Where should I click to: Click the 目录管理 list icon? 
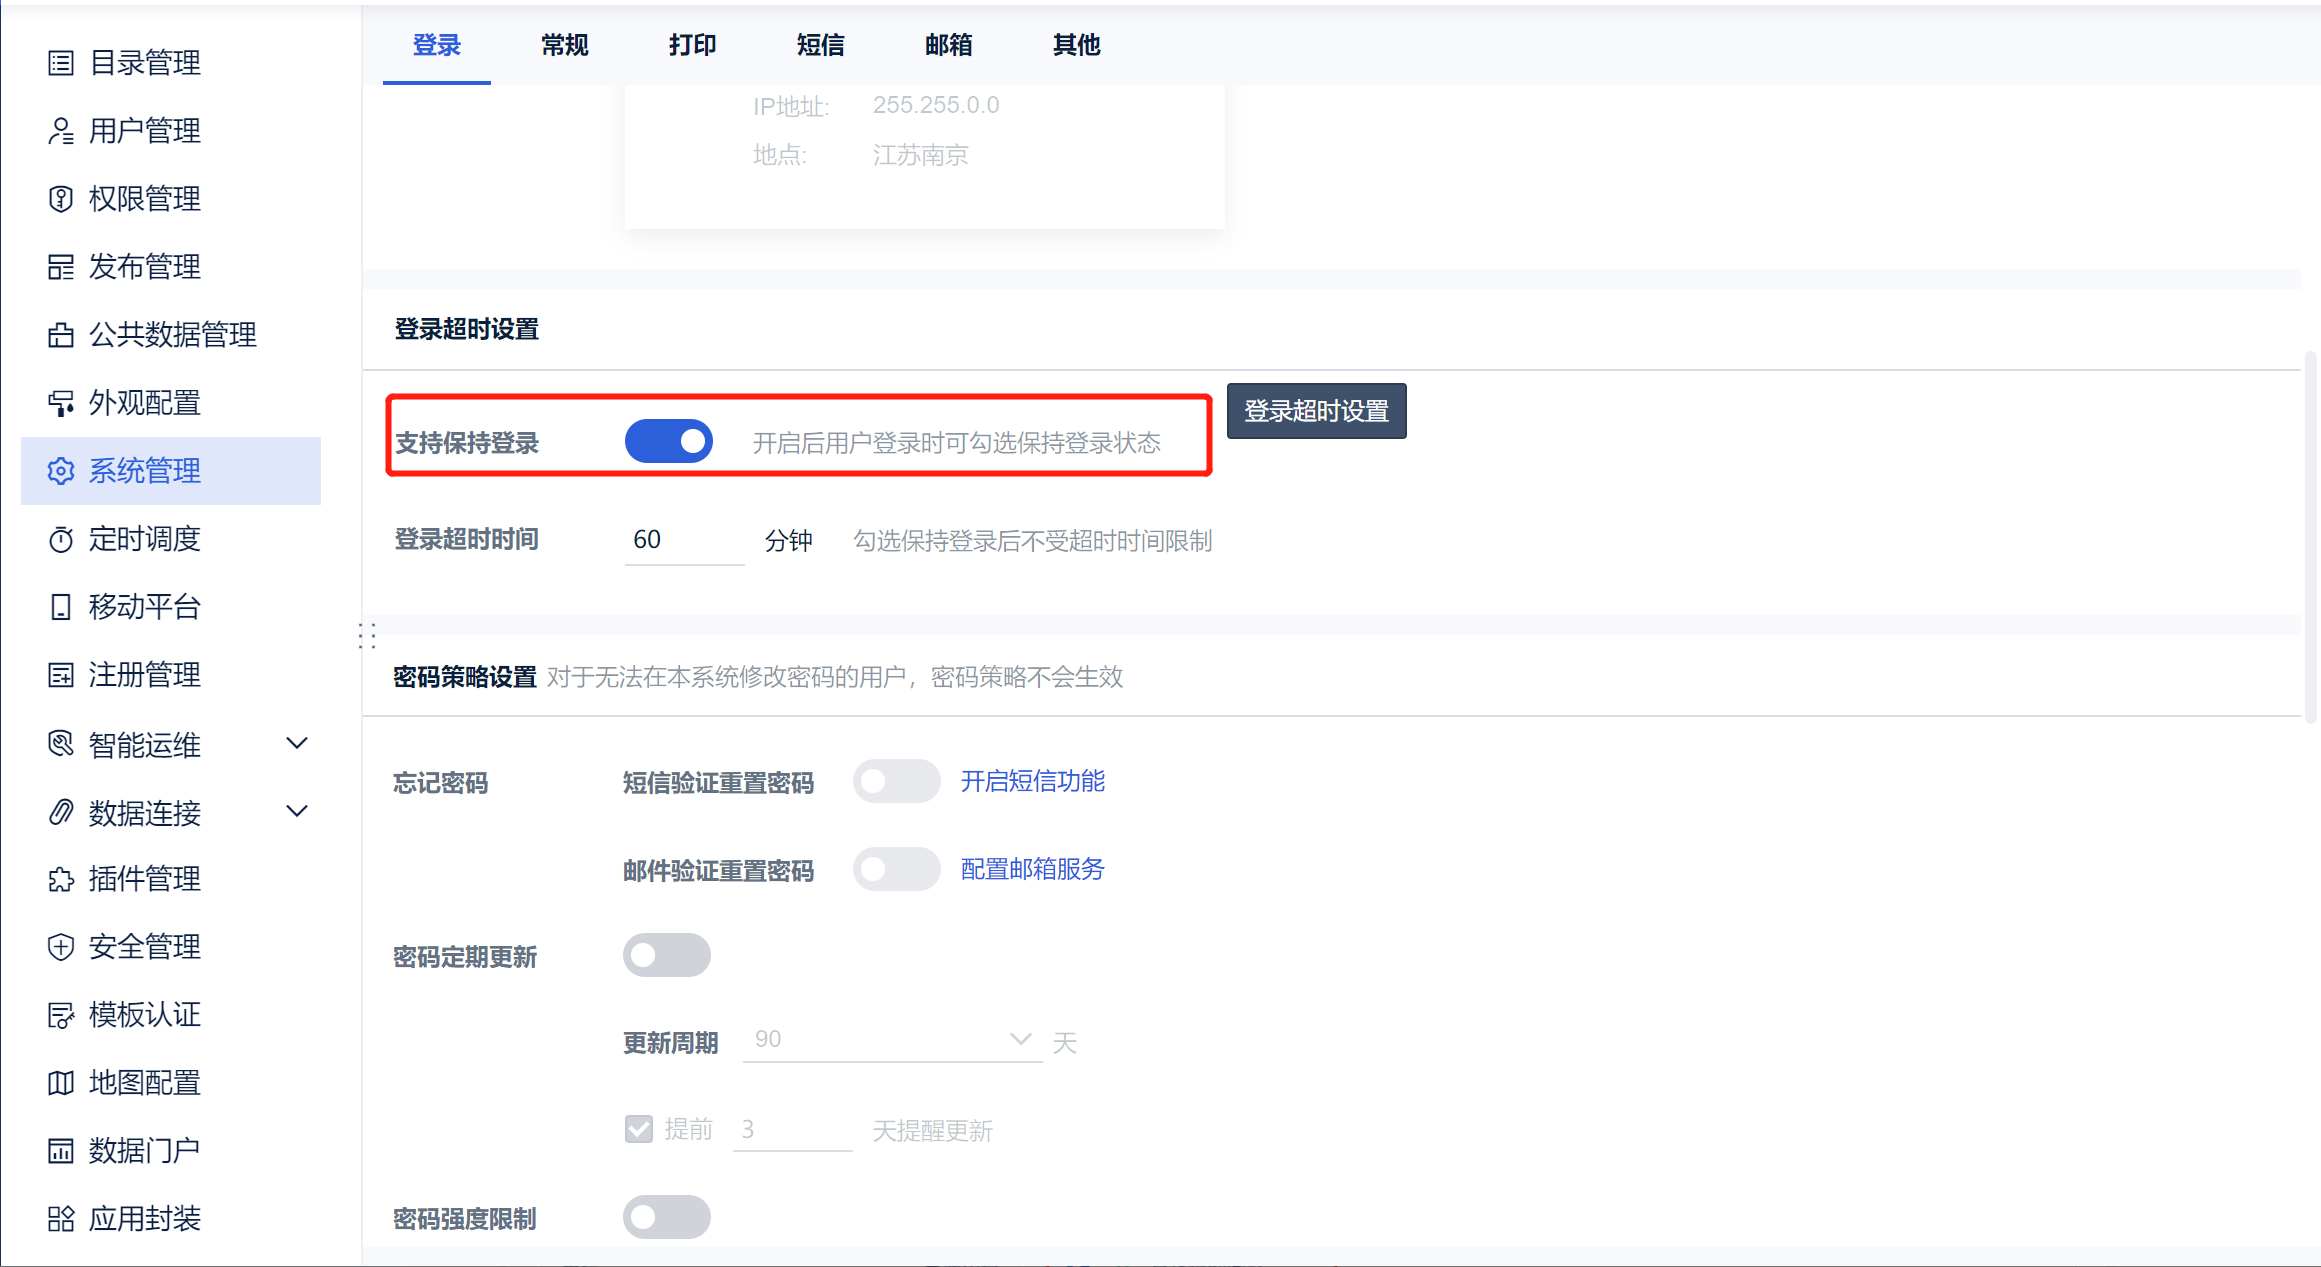[x=61, y=63]
